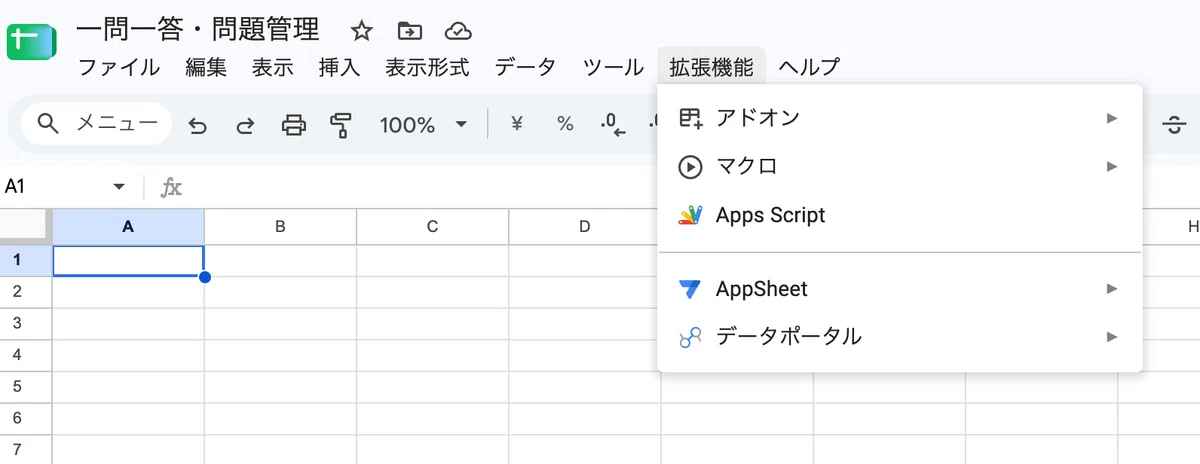Click the move to folder icon

409,31
